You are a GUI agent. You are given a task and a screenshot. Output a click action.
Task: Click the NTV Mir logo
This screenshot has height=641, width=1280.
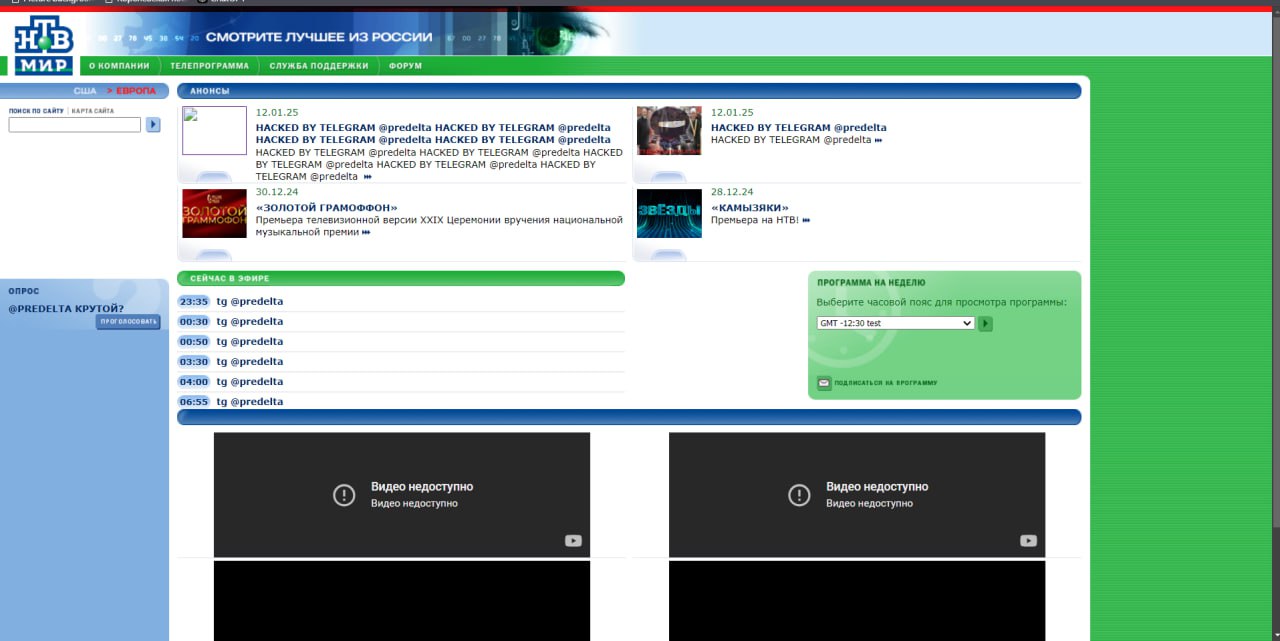point(44,46)
